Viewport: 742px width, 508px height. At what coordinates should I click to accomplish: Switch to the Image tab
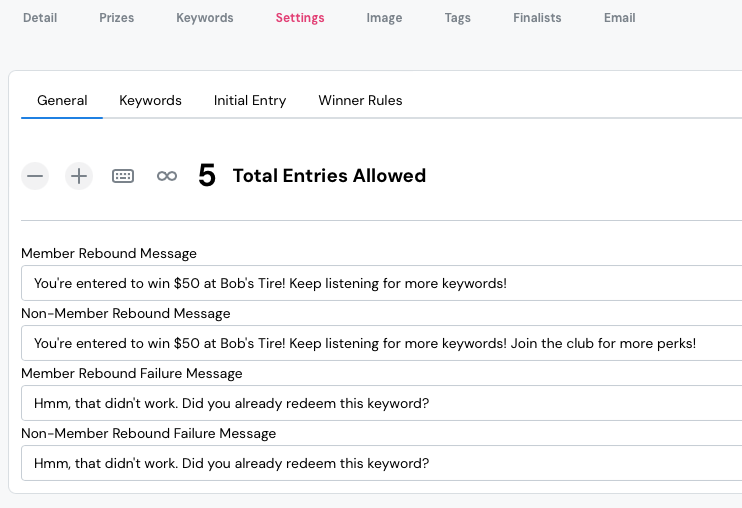(384, 18)
